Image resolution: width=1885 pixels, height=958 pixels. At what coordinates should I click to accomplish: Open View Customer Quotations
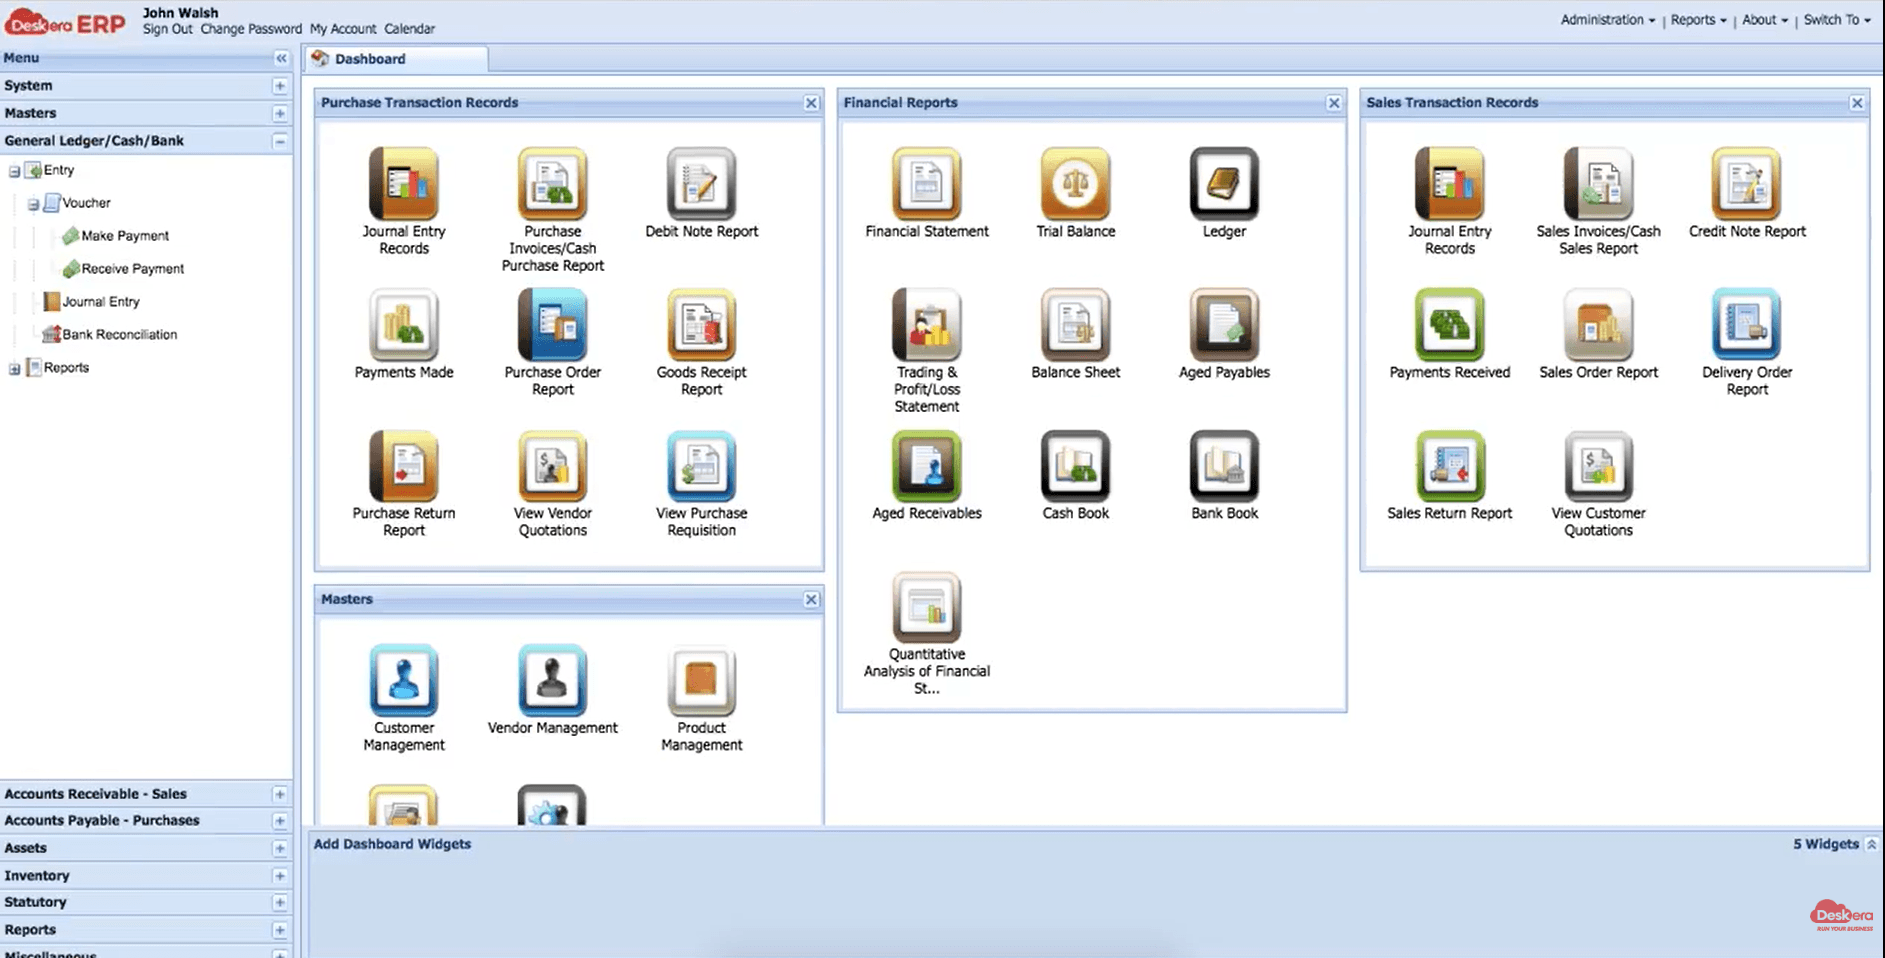pyautogui.click(x=1598, y=466)
